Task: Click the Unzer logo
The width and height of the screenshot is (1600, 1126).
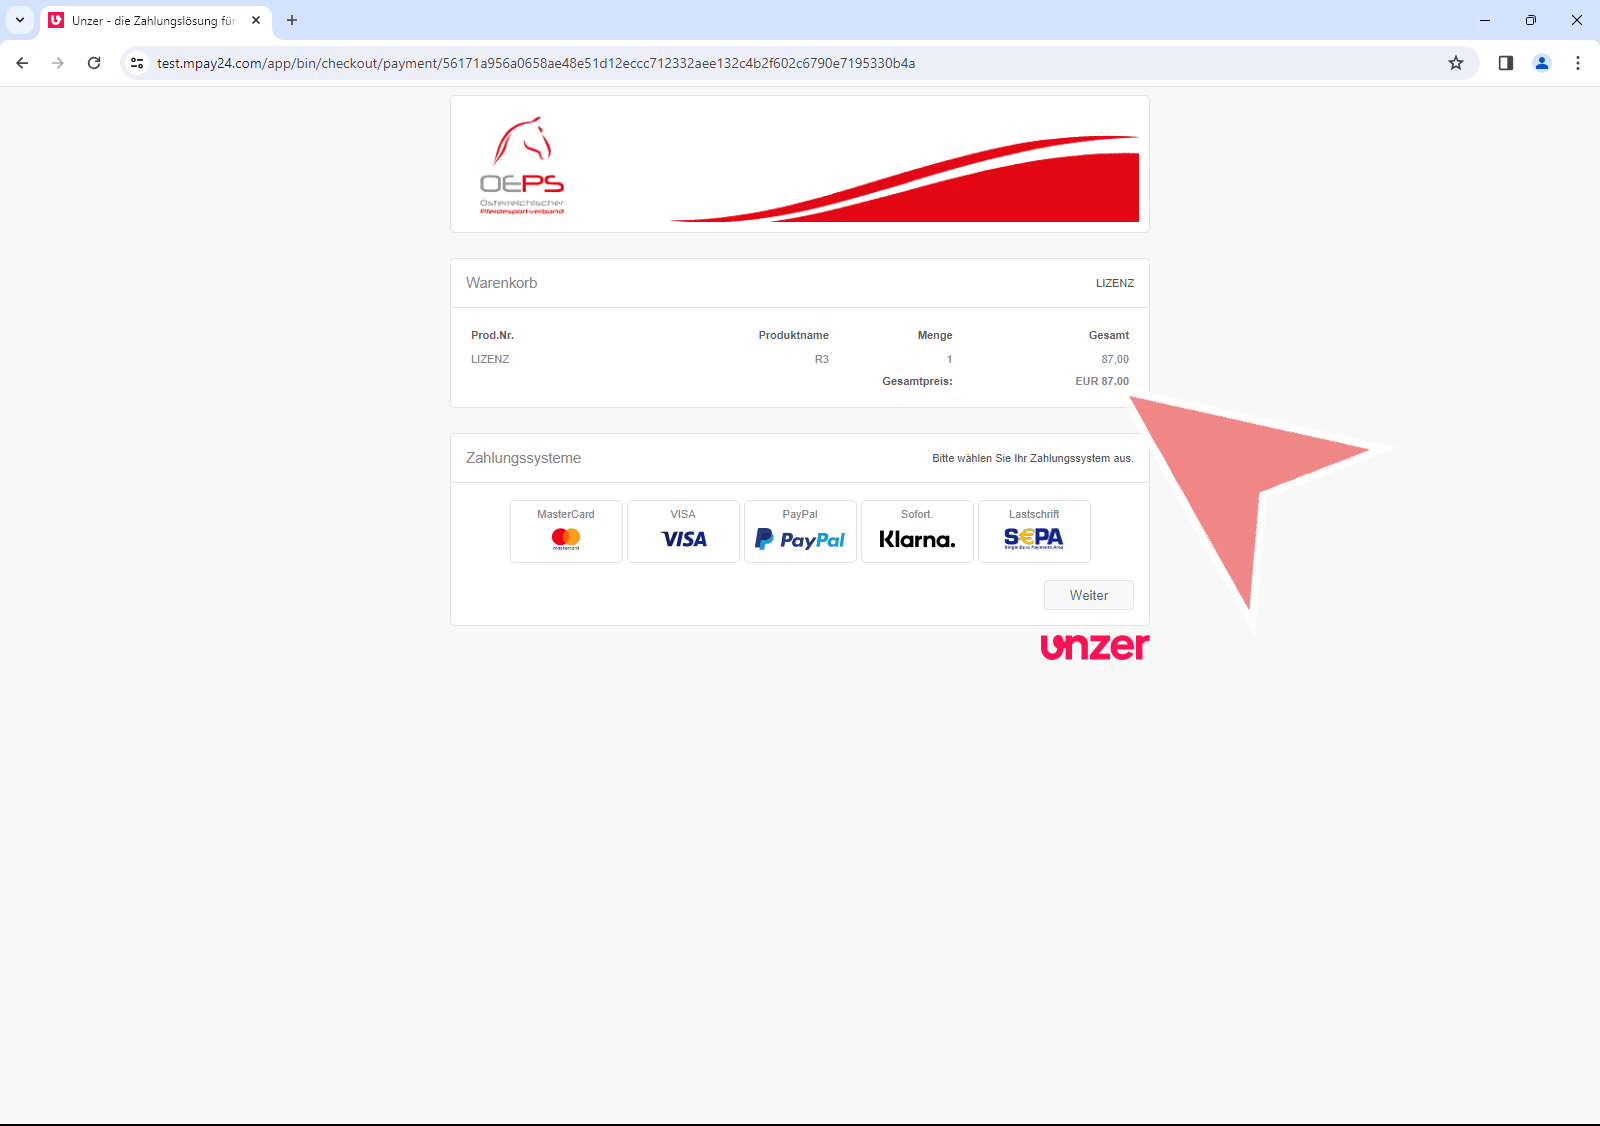Action: (1094, 647)
